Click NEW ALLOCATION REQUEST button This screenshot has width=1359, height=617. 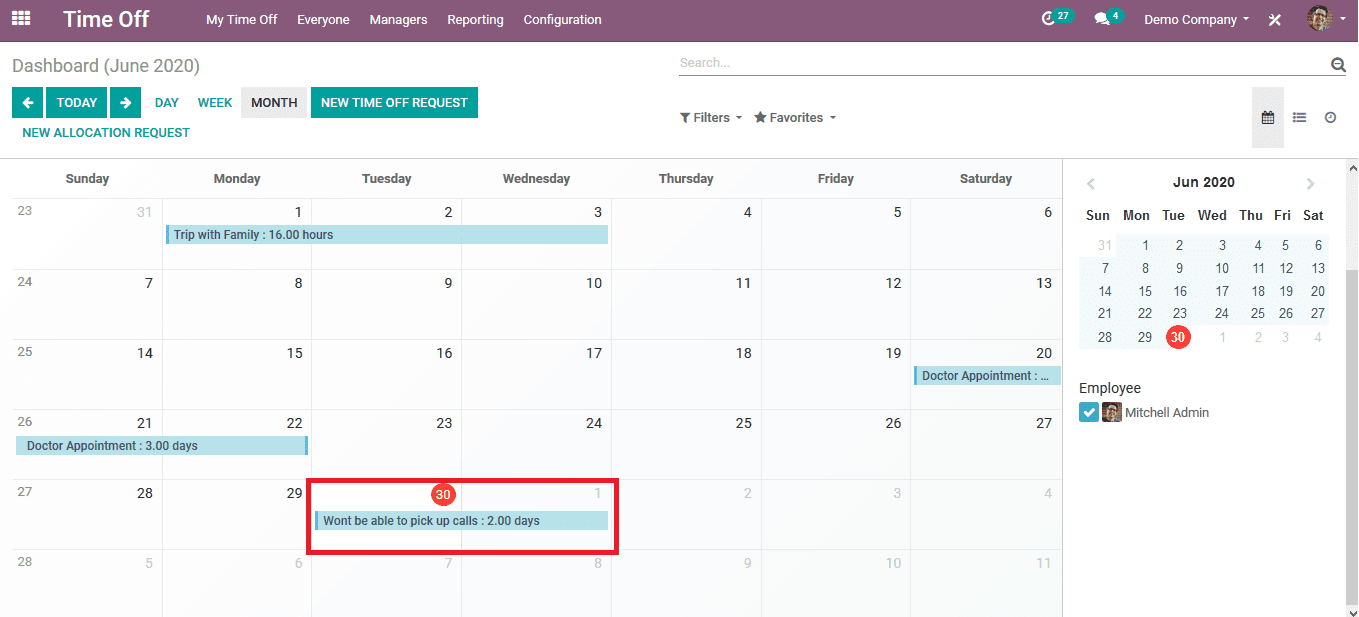106,132
